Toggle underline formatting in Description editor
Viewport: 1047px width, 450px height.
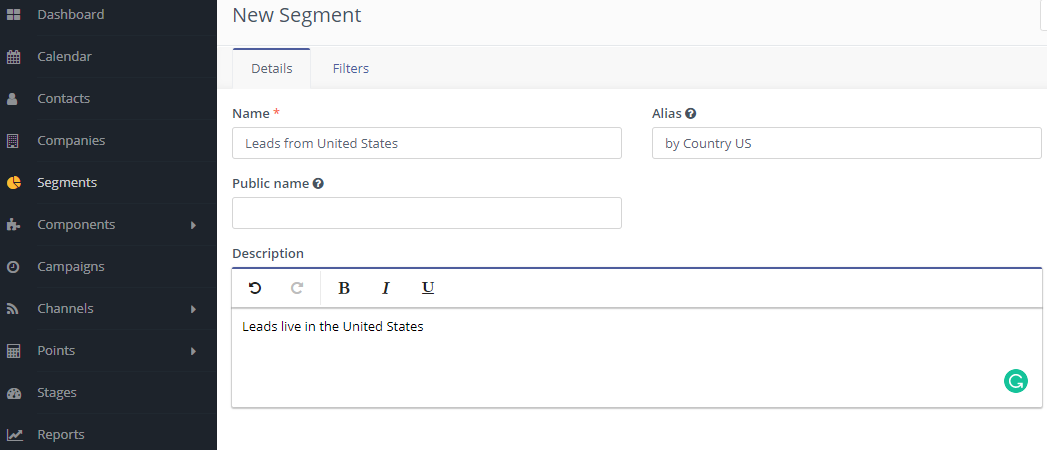pos(428,288)
